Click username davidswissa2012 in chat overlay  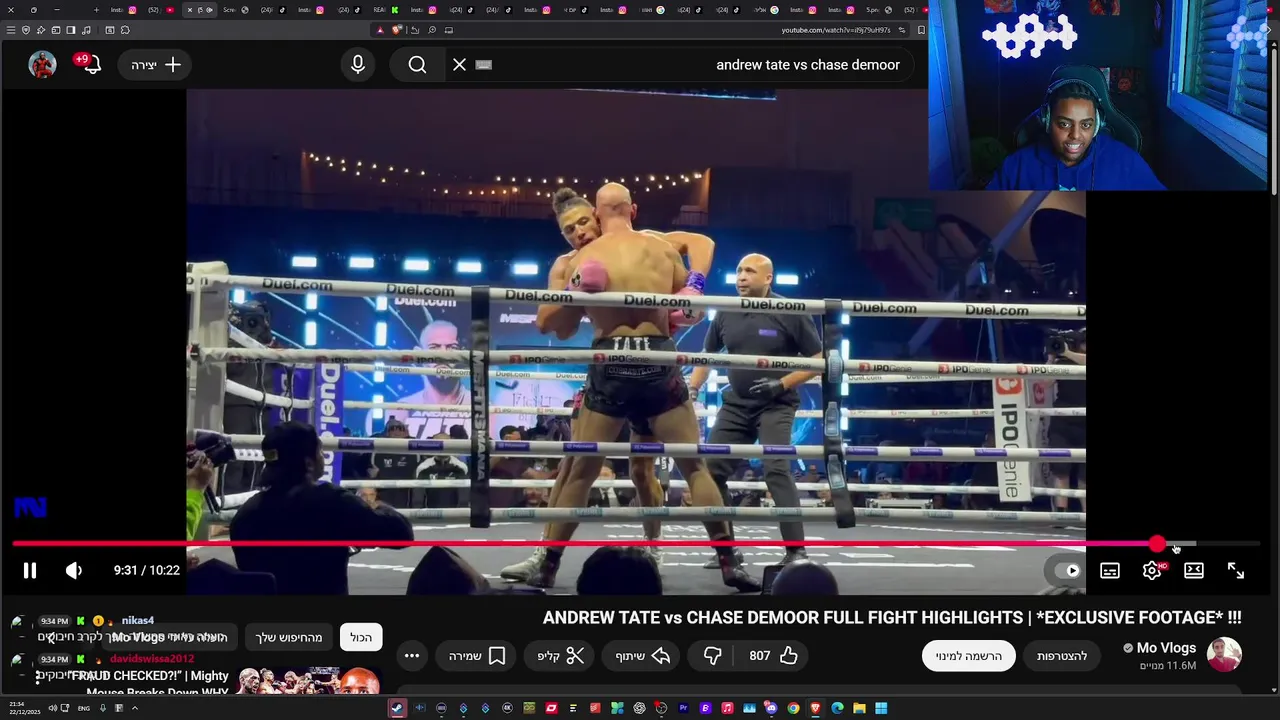pyautogui.click(x=152, y=659)
